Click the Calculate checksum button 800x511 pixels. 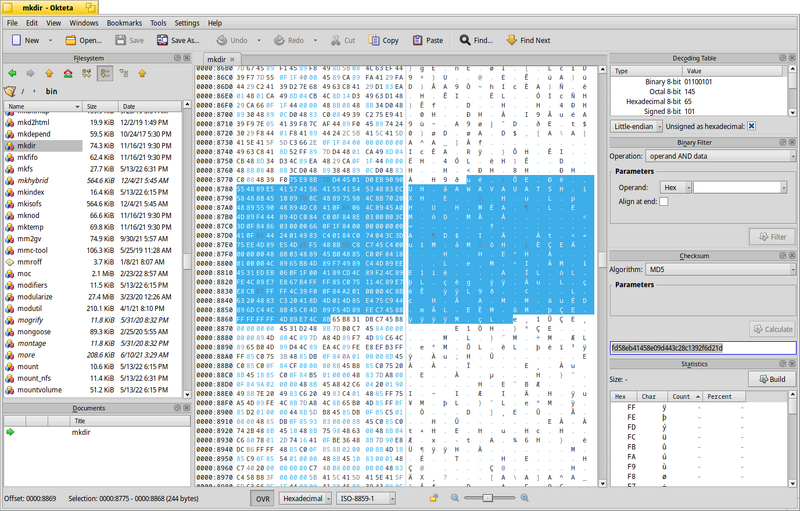[772, 329]
